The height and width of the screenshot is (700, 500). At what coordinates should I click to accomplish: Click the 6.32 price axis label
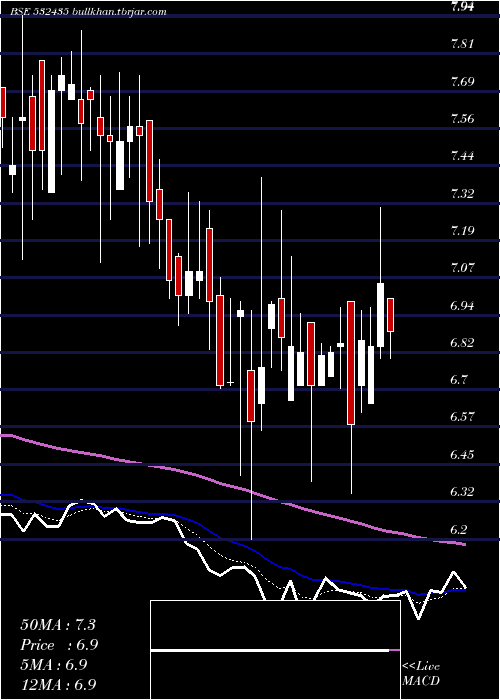click(462, 492)
